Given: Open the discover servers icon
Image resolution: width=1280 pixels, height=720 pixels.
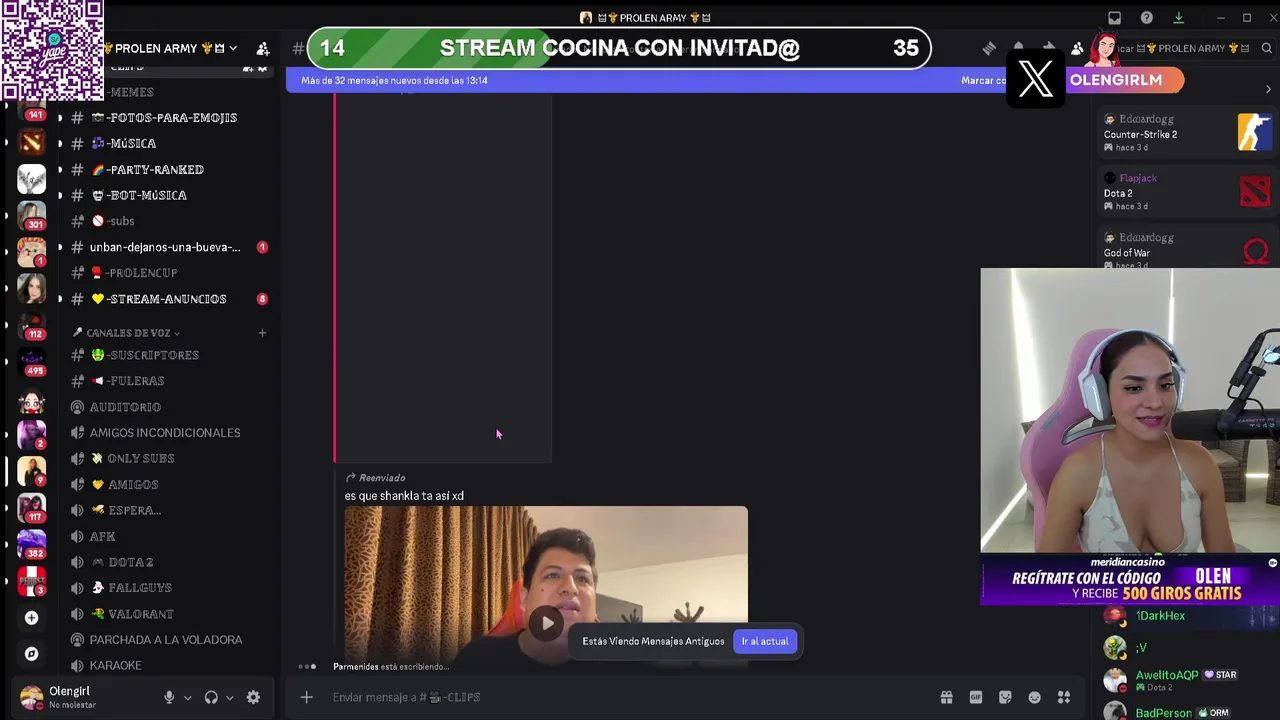Looking at the screenshot, I should pyautogui.click(x=31, y=654).
